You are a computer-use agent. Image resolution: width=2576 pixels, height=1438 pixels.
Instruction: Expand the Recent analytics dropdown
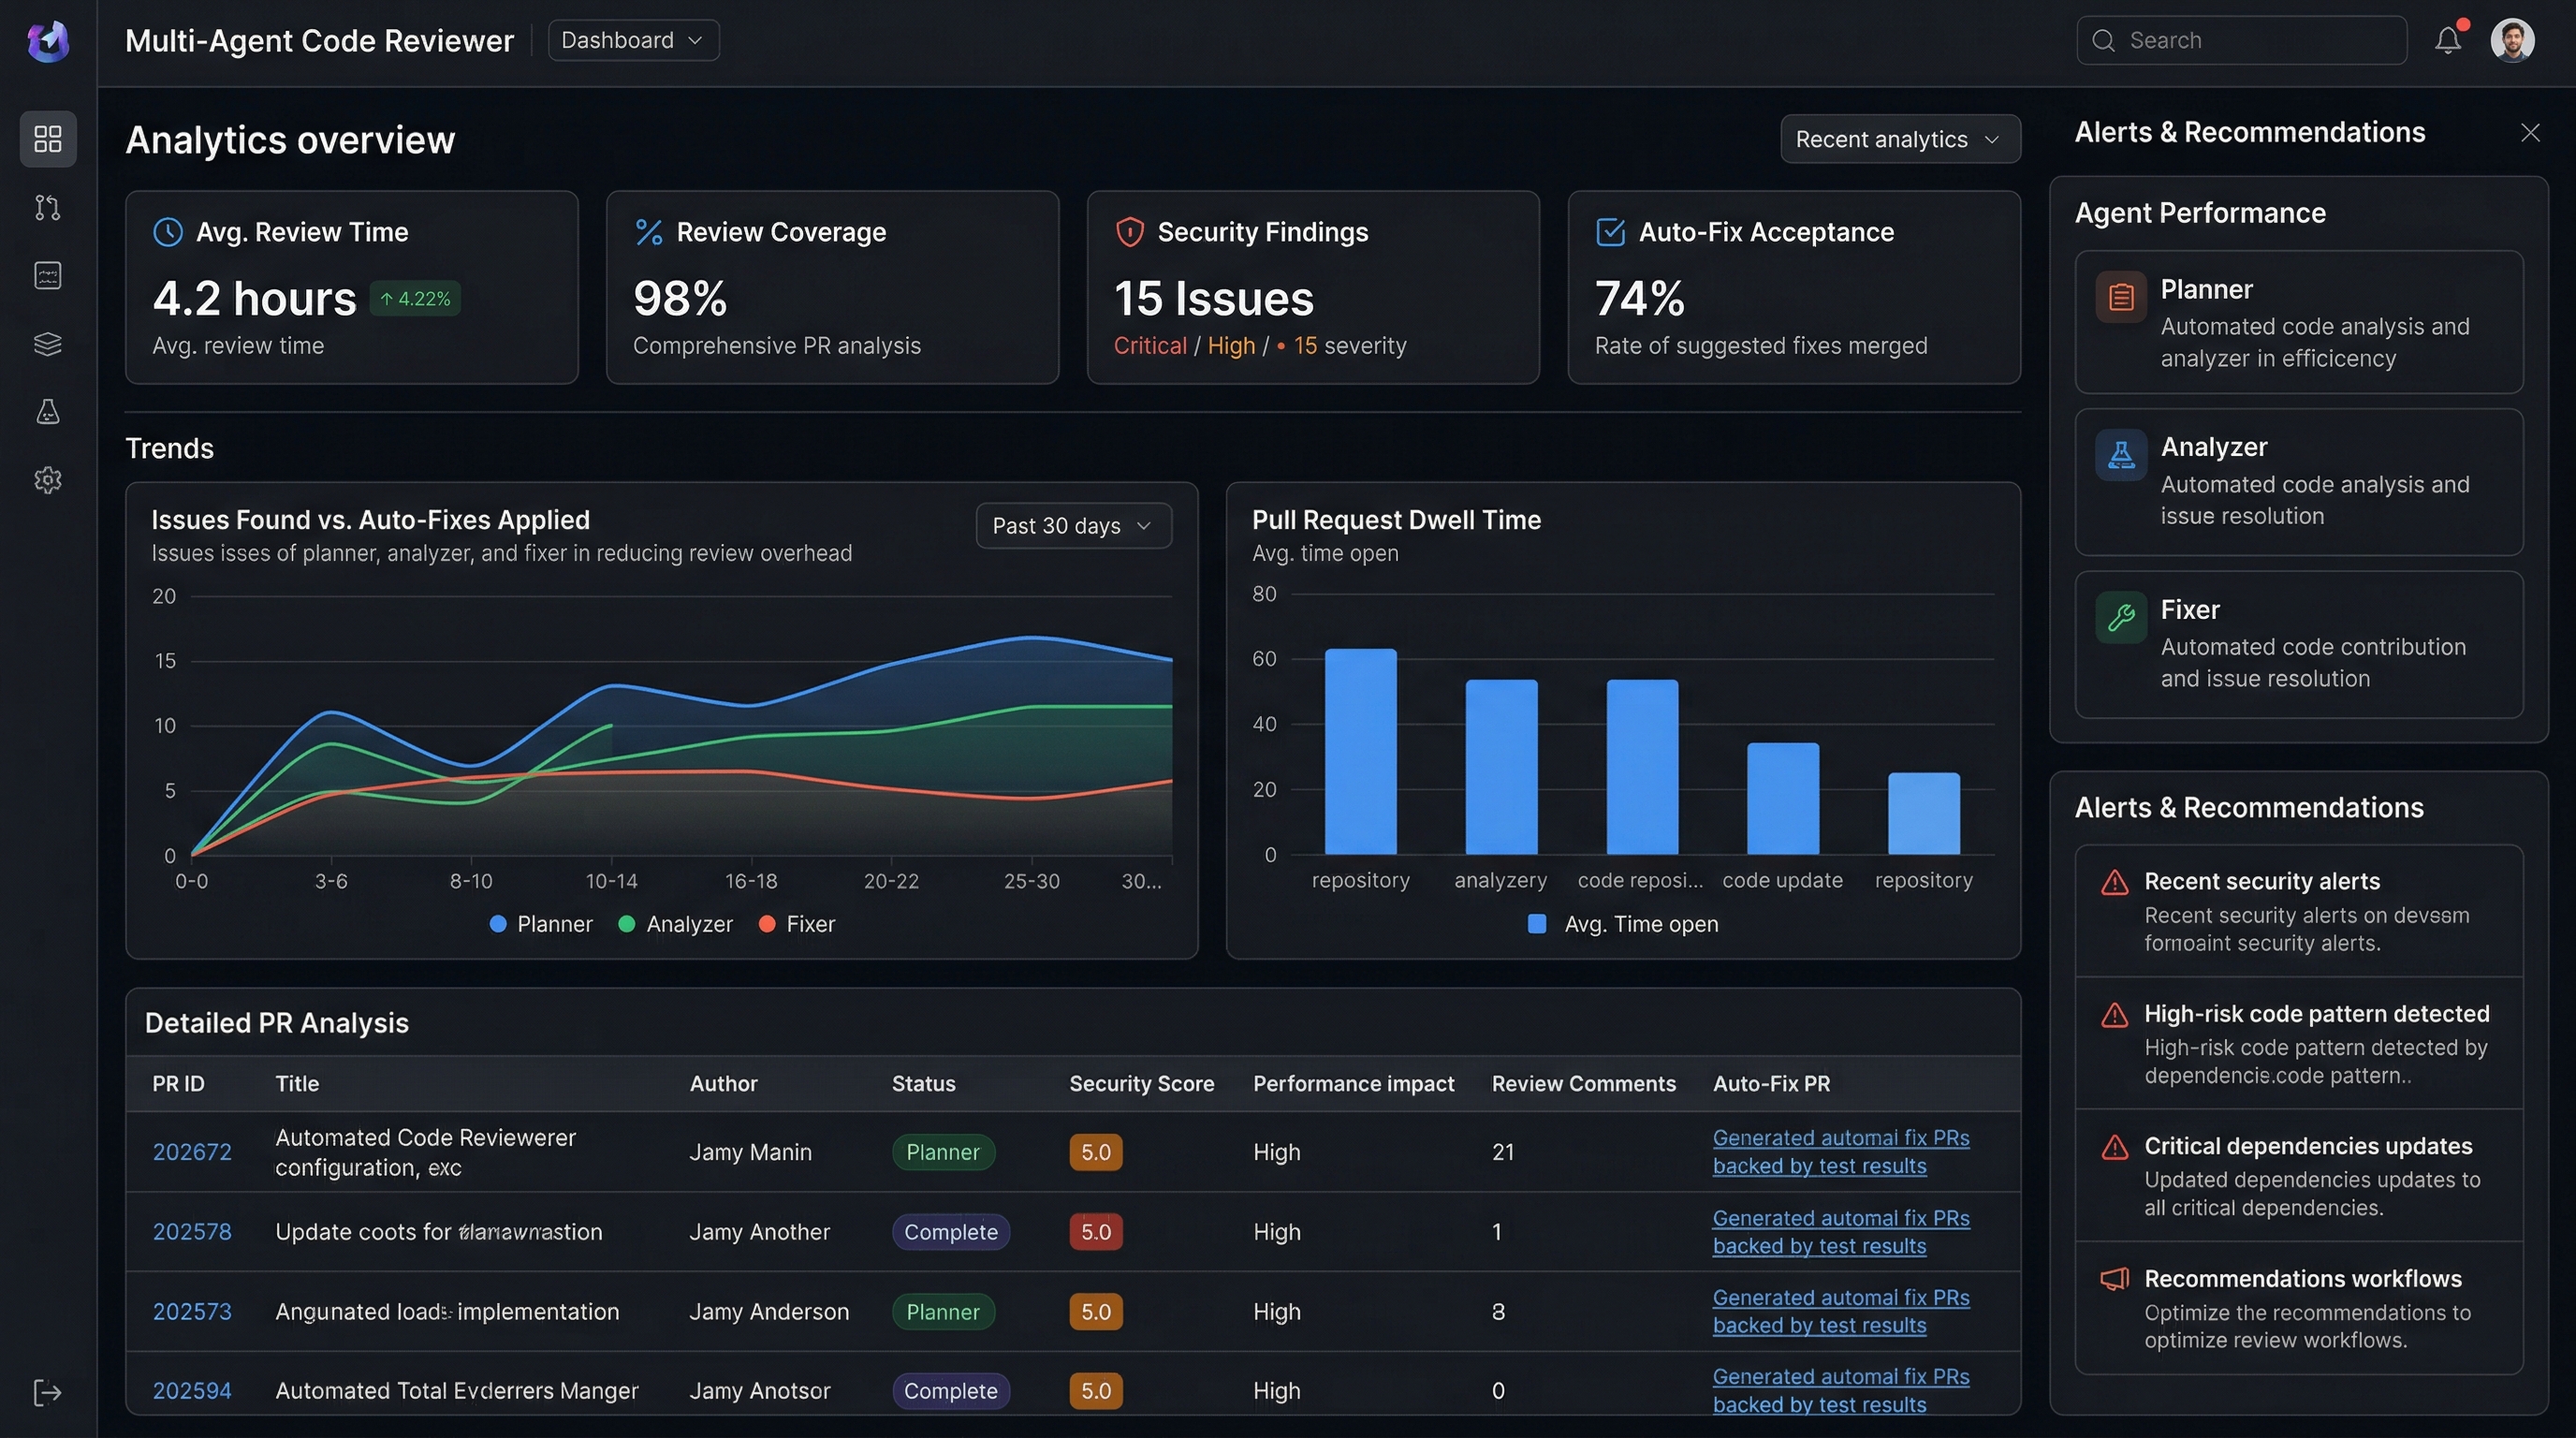1899,139
